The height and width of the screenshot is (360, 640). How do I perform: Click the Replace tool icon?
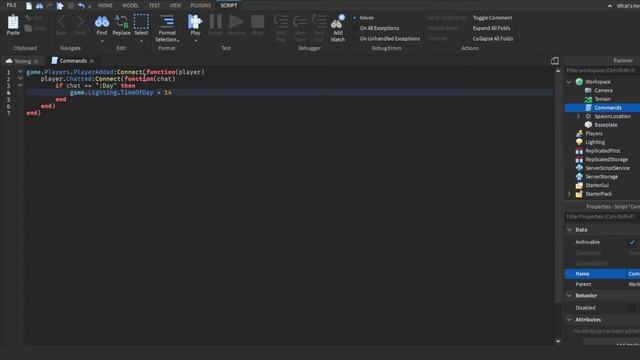(x=121, y=22)
